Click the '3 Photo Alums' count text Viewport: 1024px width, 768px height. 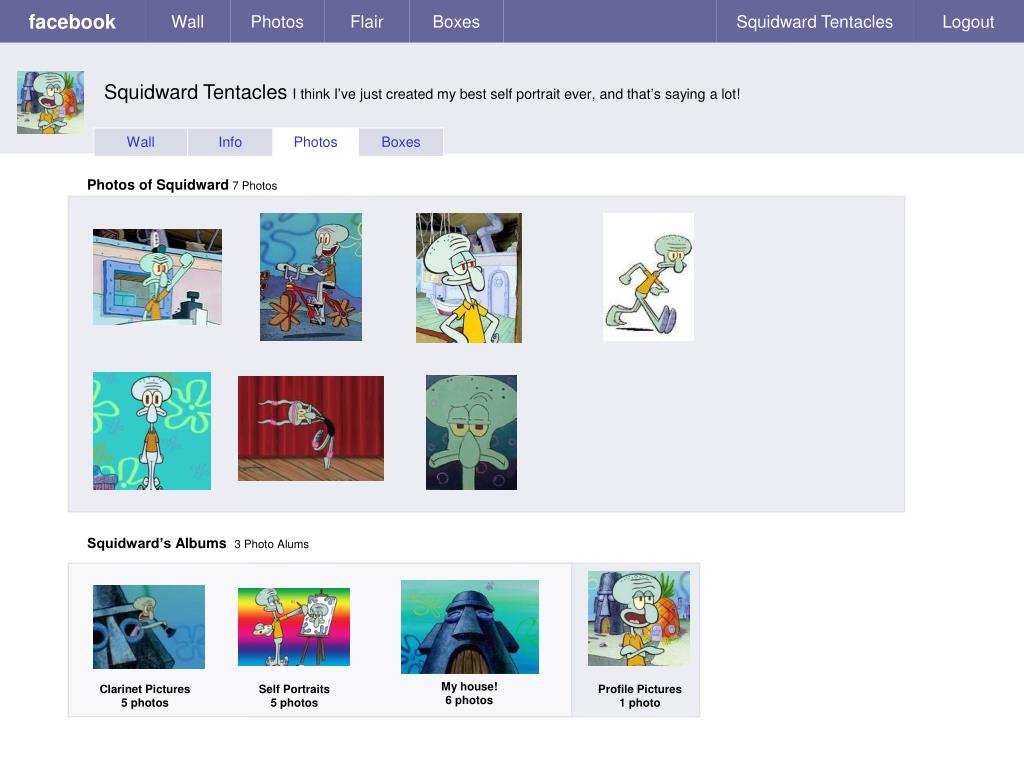(x=272, y=544)
